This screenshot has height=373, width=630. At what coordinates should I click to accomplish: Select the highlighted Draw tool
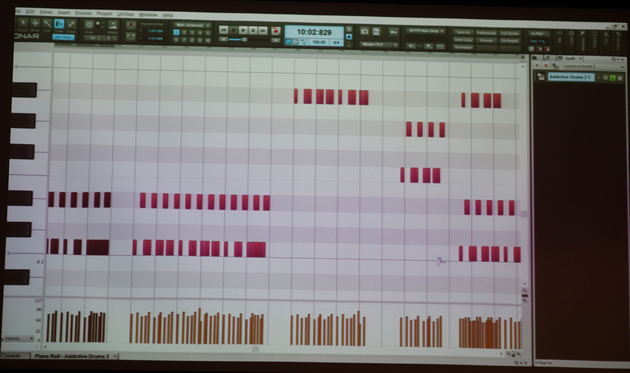pyautogui.click(x=59, y=24)
